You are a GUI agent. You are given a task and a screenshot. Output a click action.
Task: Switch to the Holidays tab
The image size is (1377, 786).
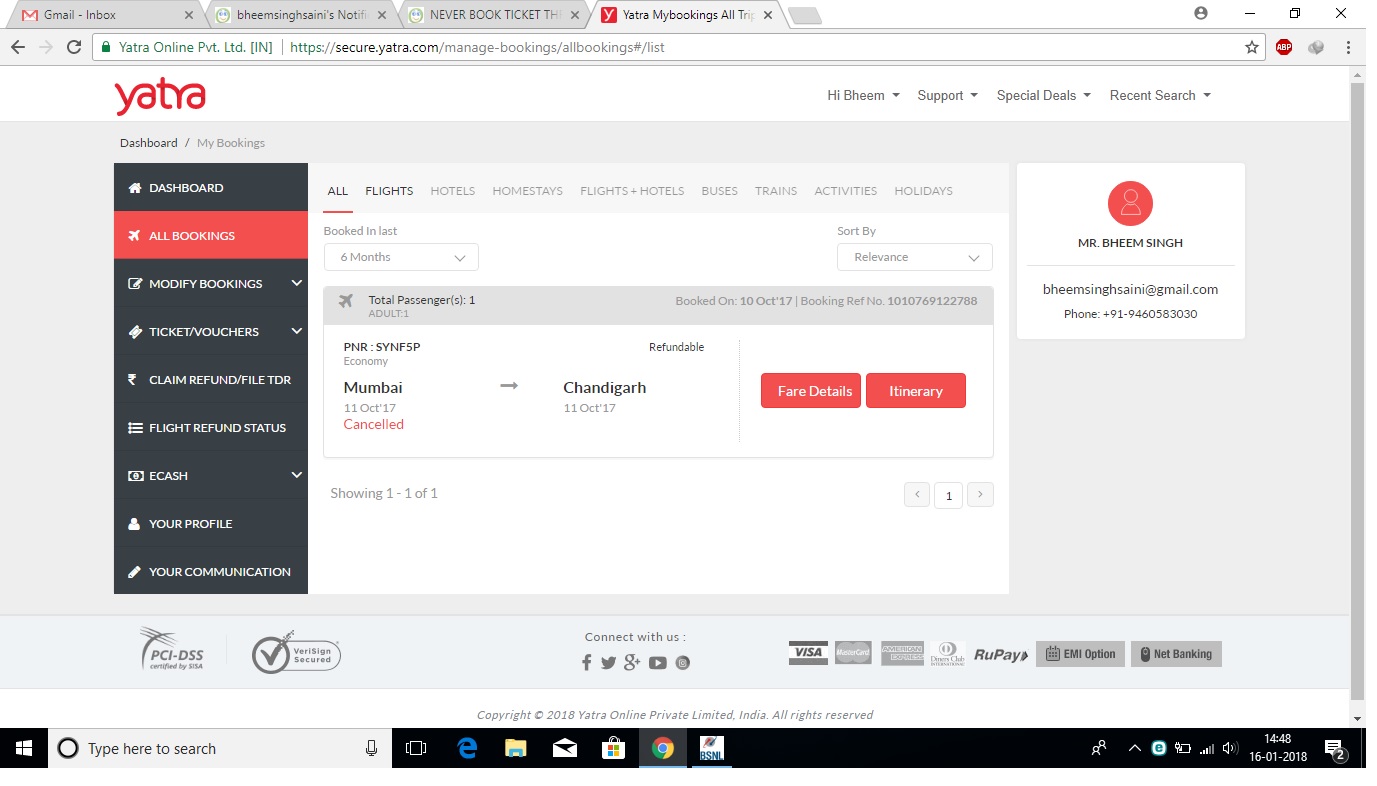923,191
